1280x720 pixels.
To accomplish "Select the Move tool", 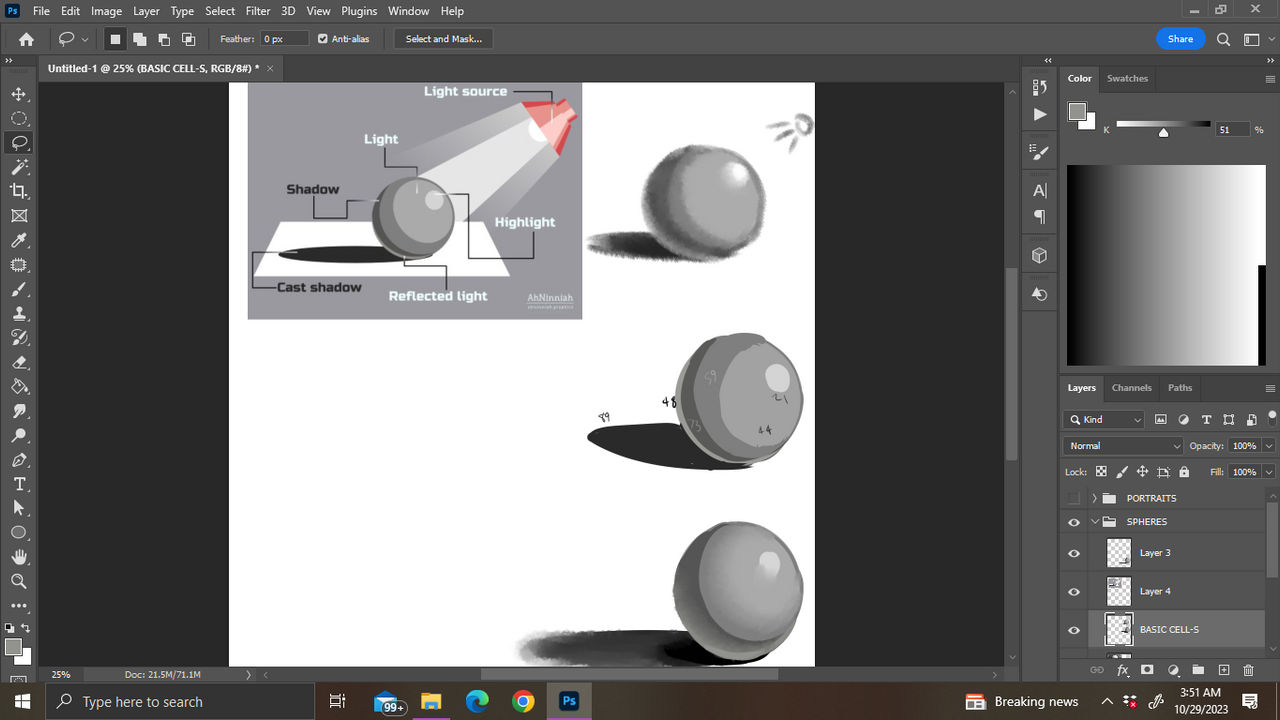I will [20, 93].
